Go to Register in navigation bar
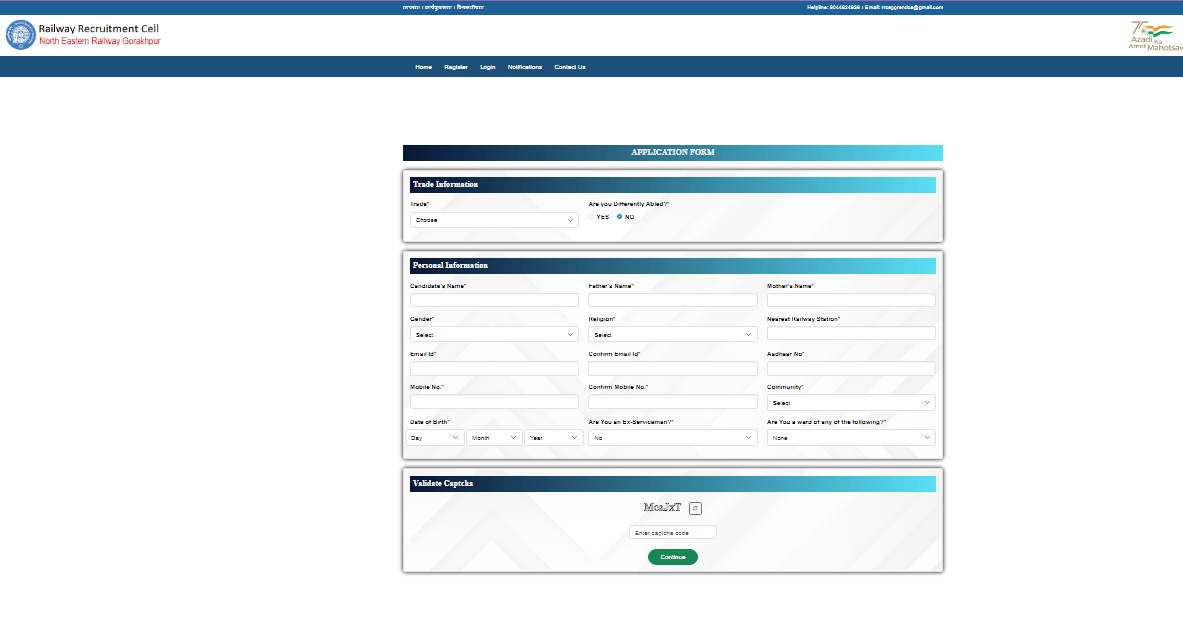The image size is (1183, 628). (456, 67)
